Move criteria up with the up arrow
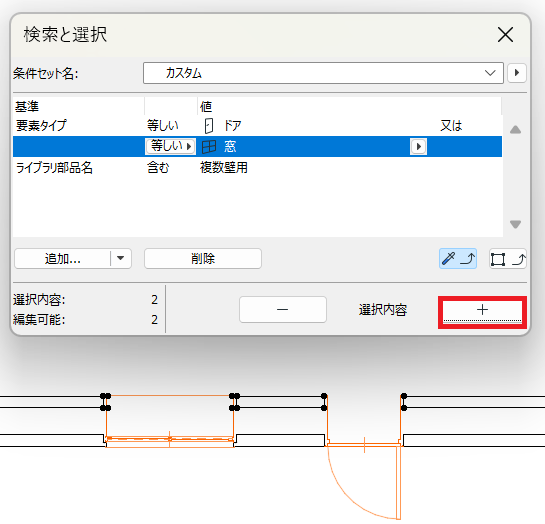 [515, 130]
